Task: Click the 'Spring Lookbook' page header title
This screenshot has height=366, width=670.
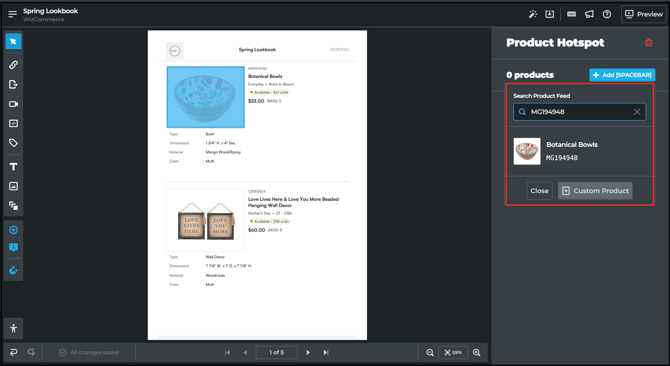Action: (257, 50)
